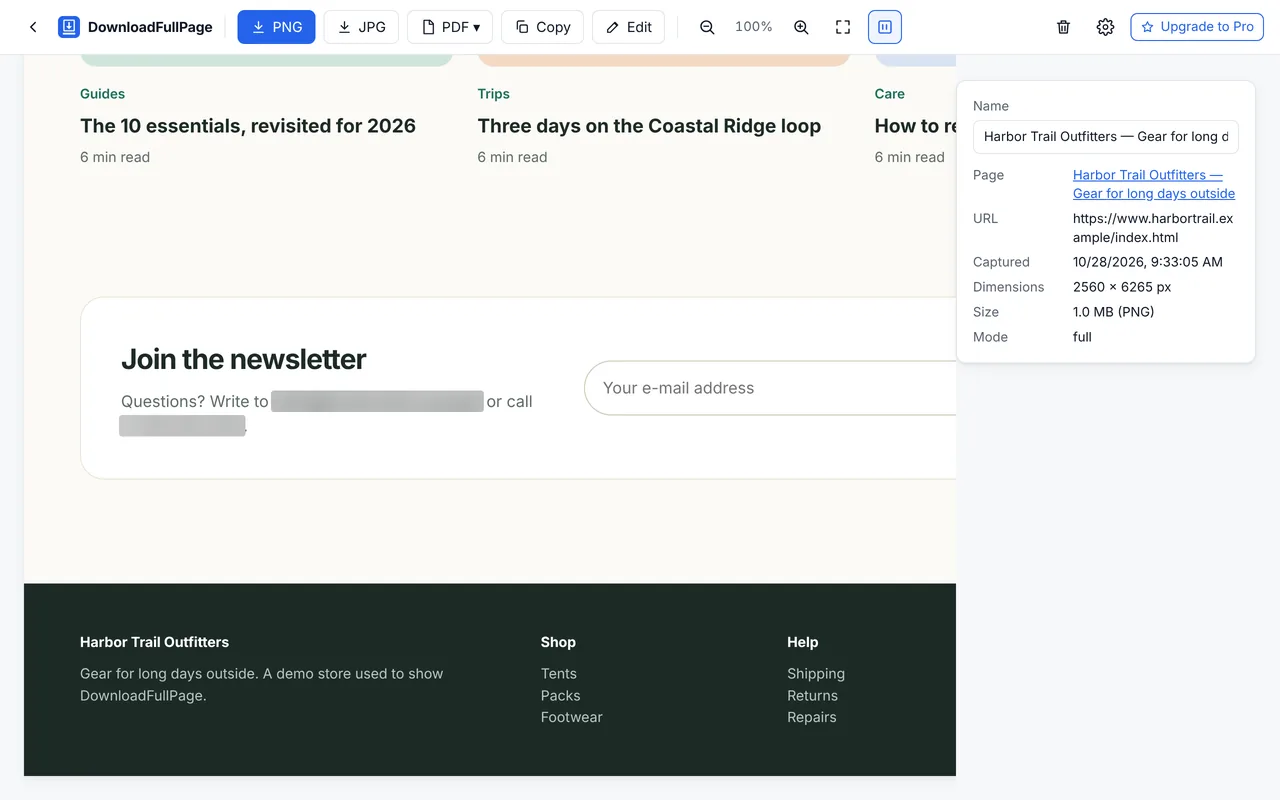This screenshot has height=800, width=1280.
Task: Toggle the info side panel
Action: (885, 27)
